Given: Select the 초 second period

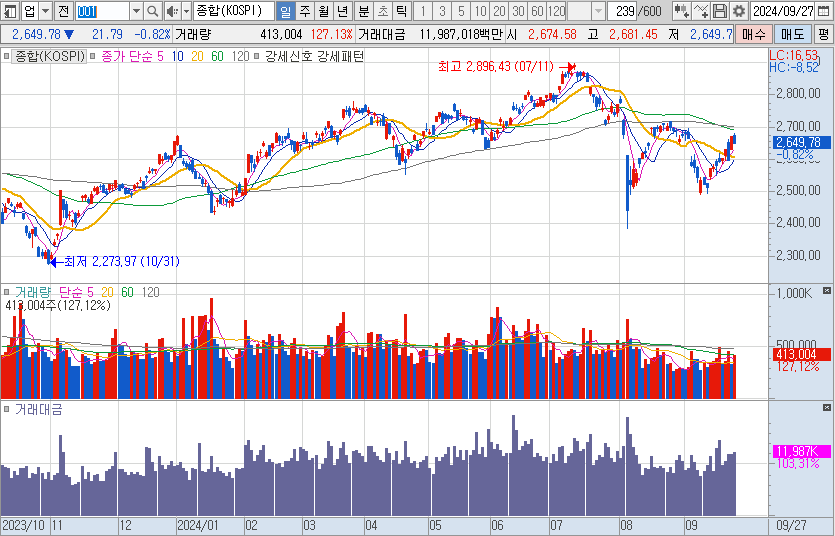Looking at the screenshot, I should pyautogui.click(x=383, y=11).
